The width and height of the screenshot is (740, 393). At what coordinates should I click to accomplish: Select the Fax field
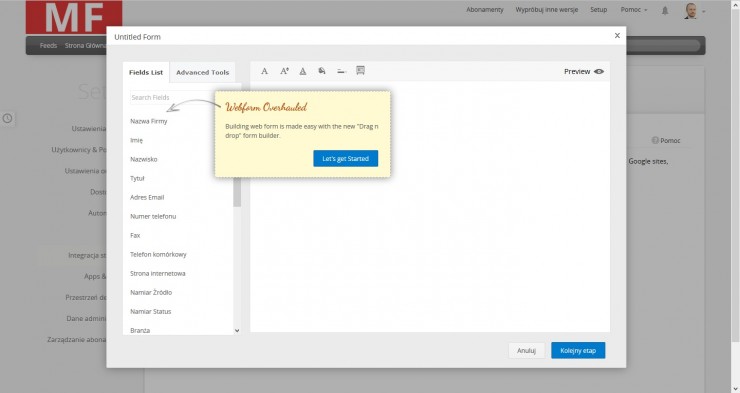point(135,235)
